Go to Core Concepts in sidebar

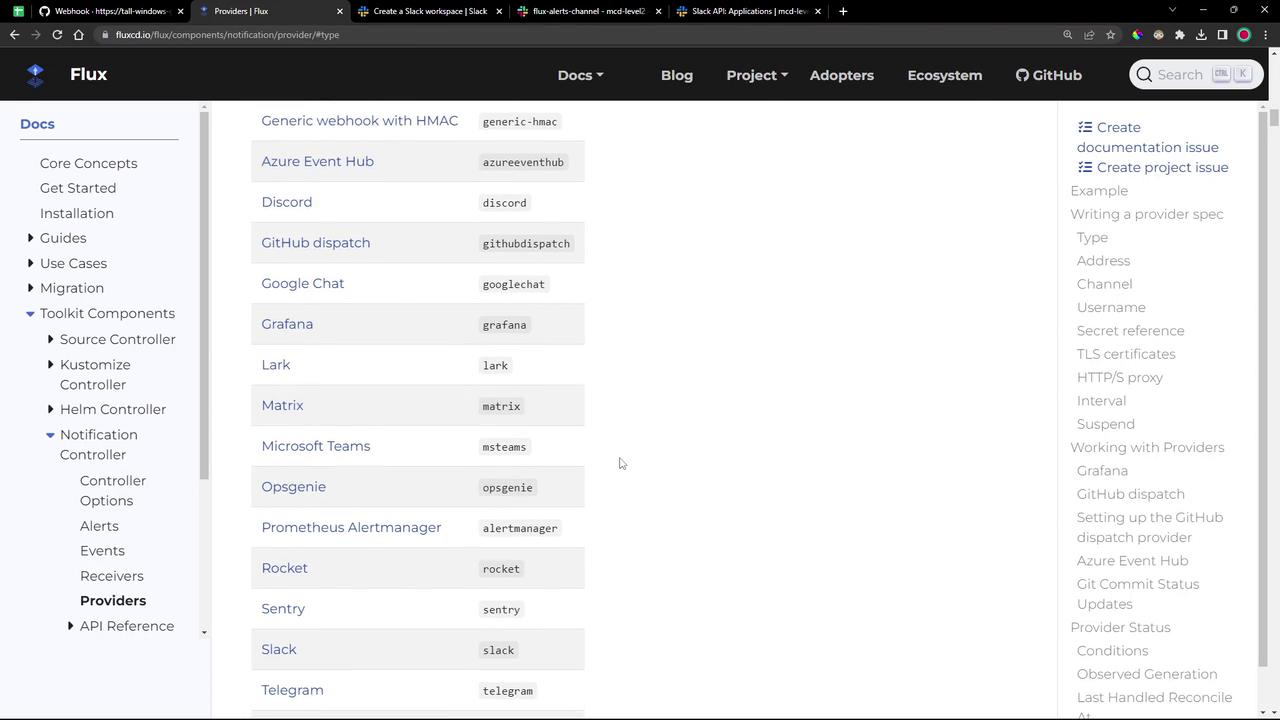click(x=89, y=163)
